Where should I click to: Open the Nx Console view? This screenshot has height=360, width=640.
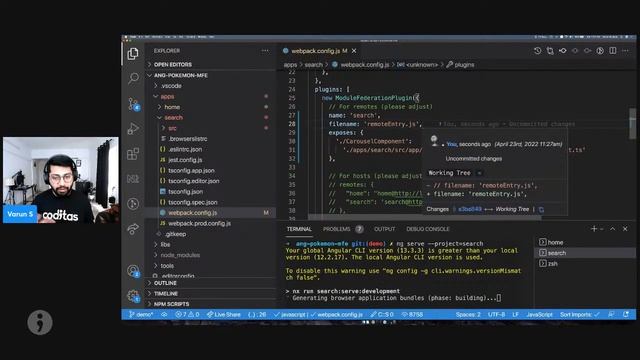133,179
